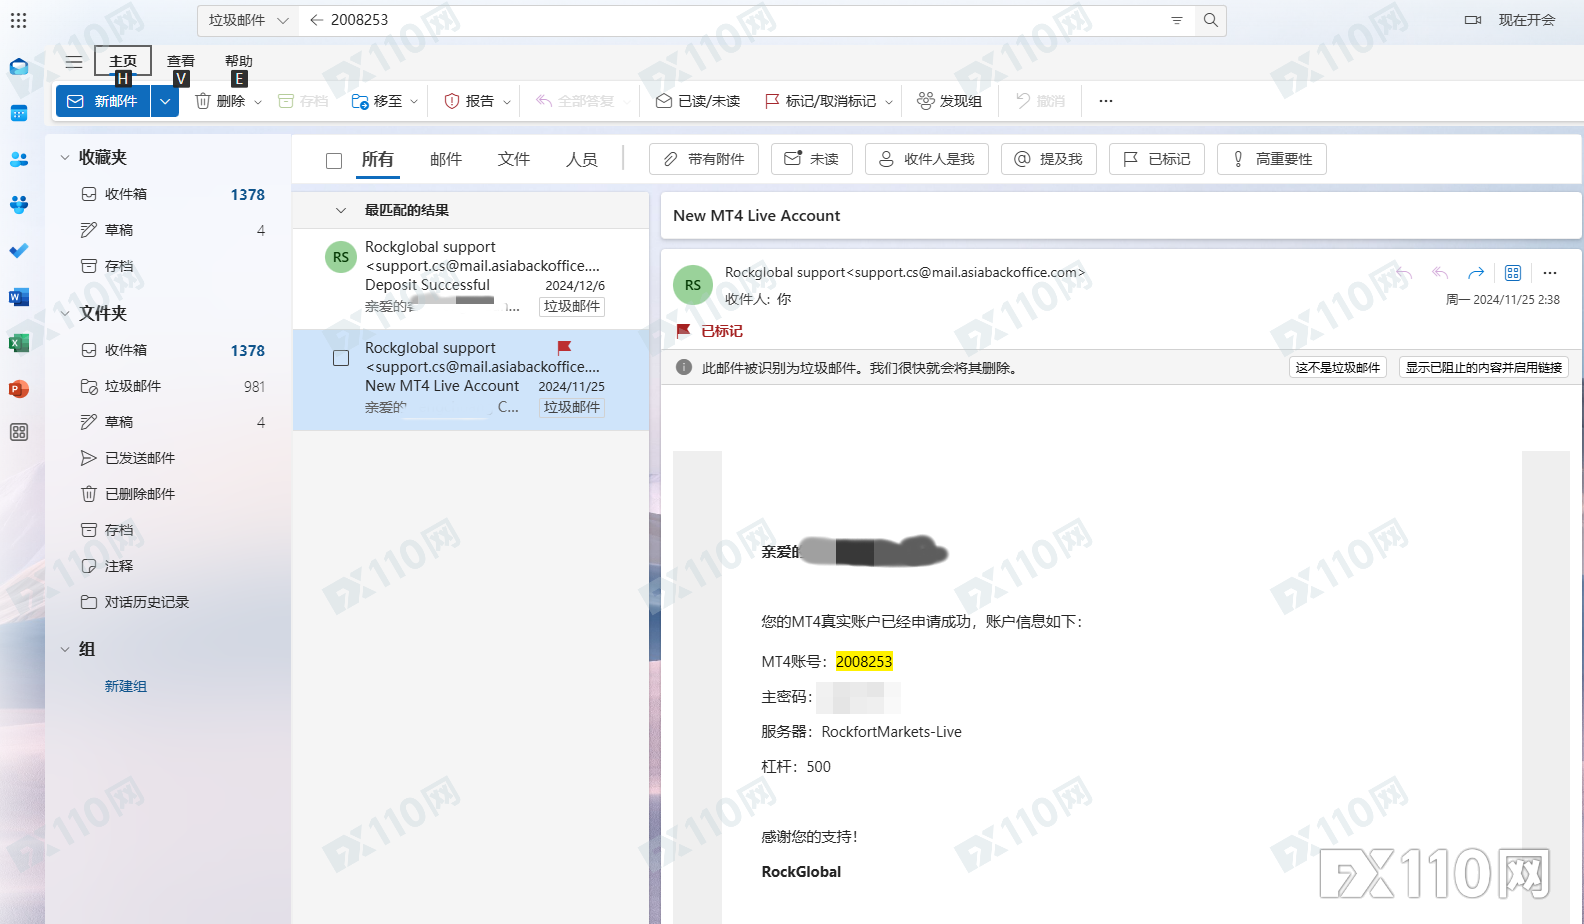
Task: Click Delete trash toolbar button
Action: tap(220, 101)
